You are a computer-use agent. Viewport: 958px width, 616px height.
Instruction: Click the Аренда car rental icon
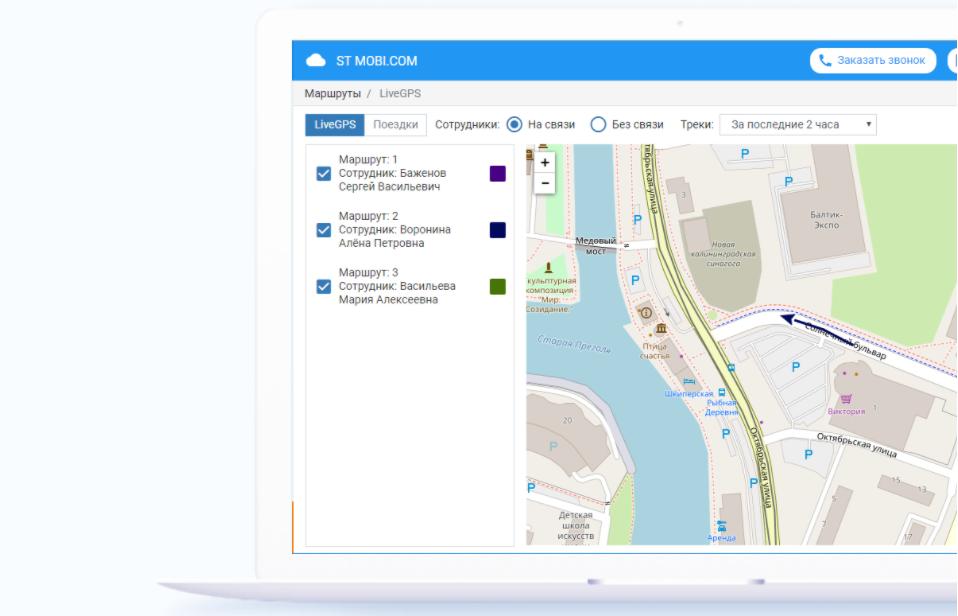coord(722,526)
